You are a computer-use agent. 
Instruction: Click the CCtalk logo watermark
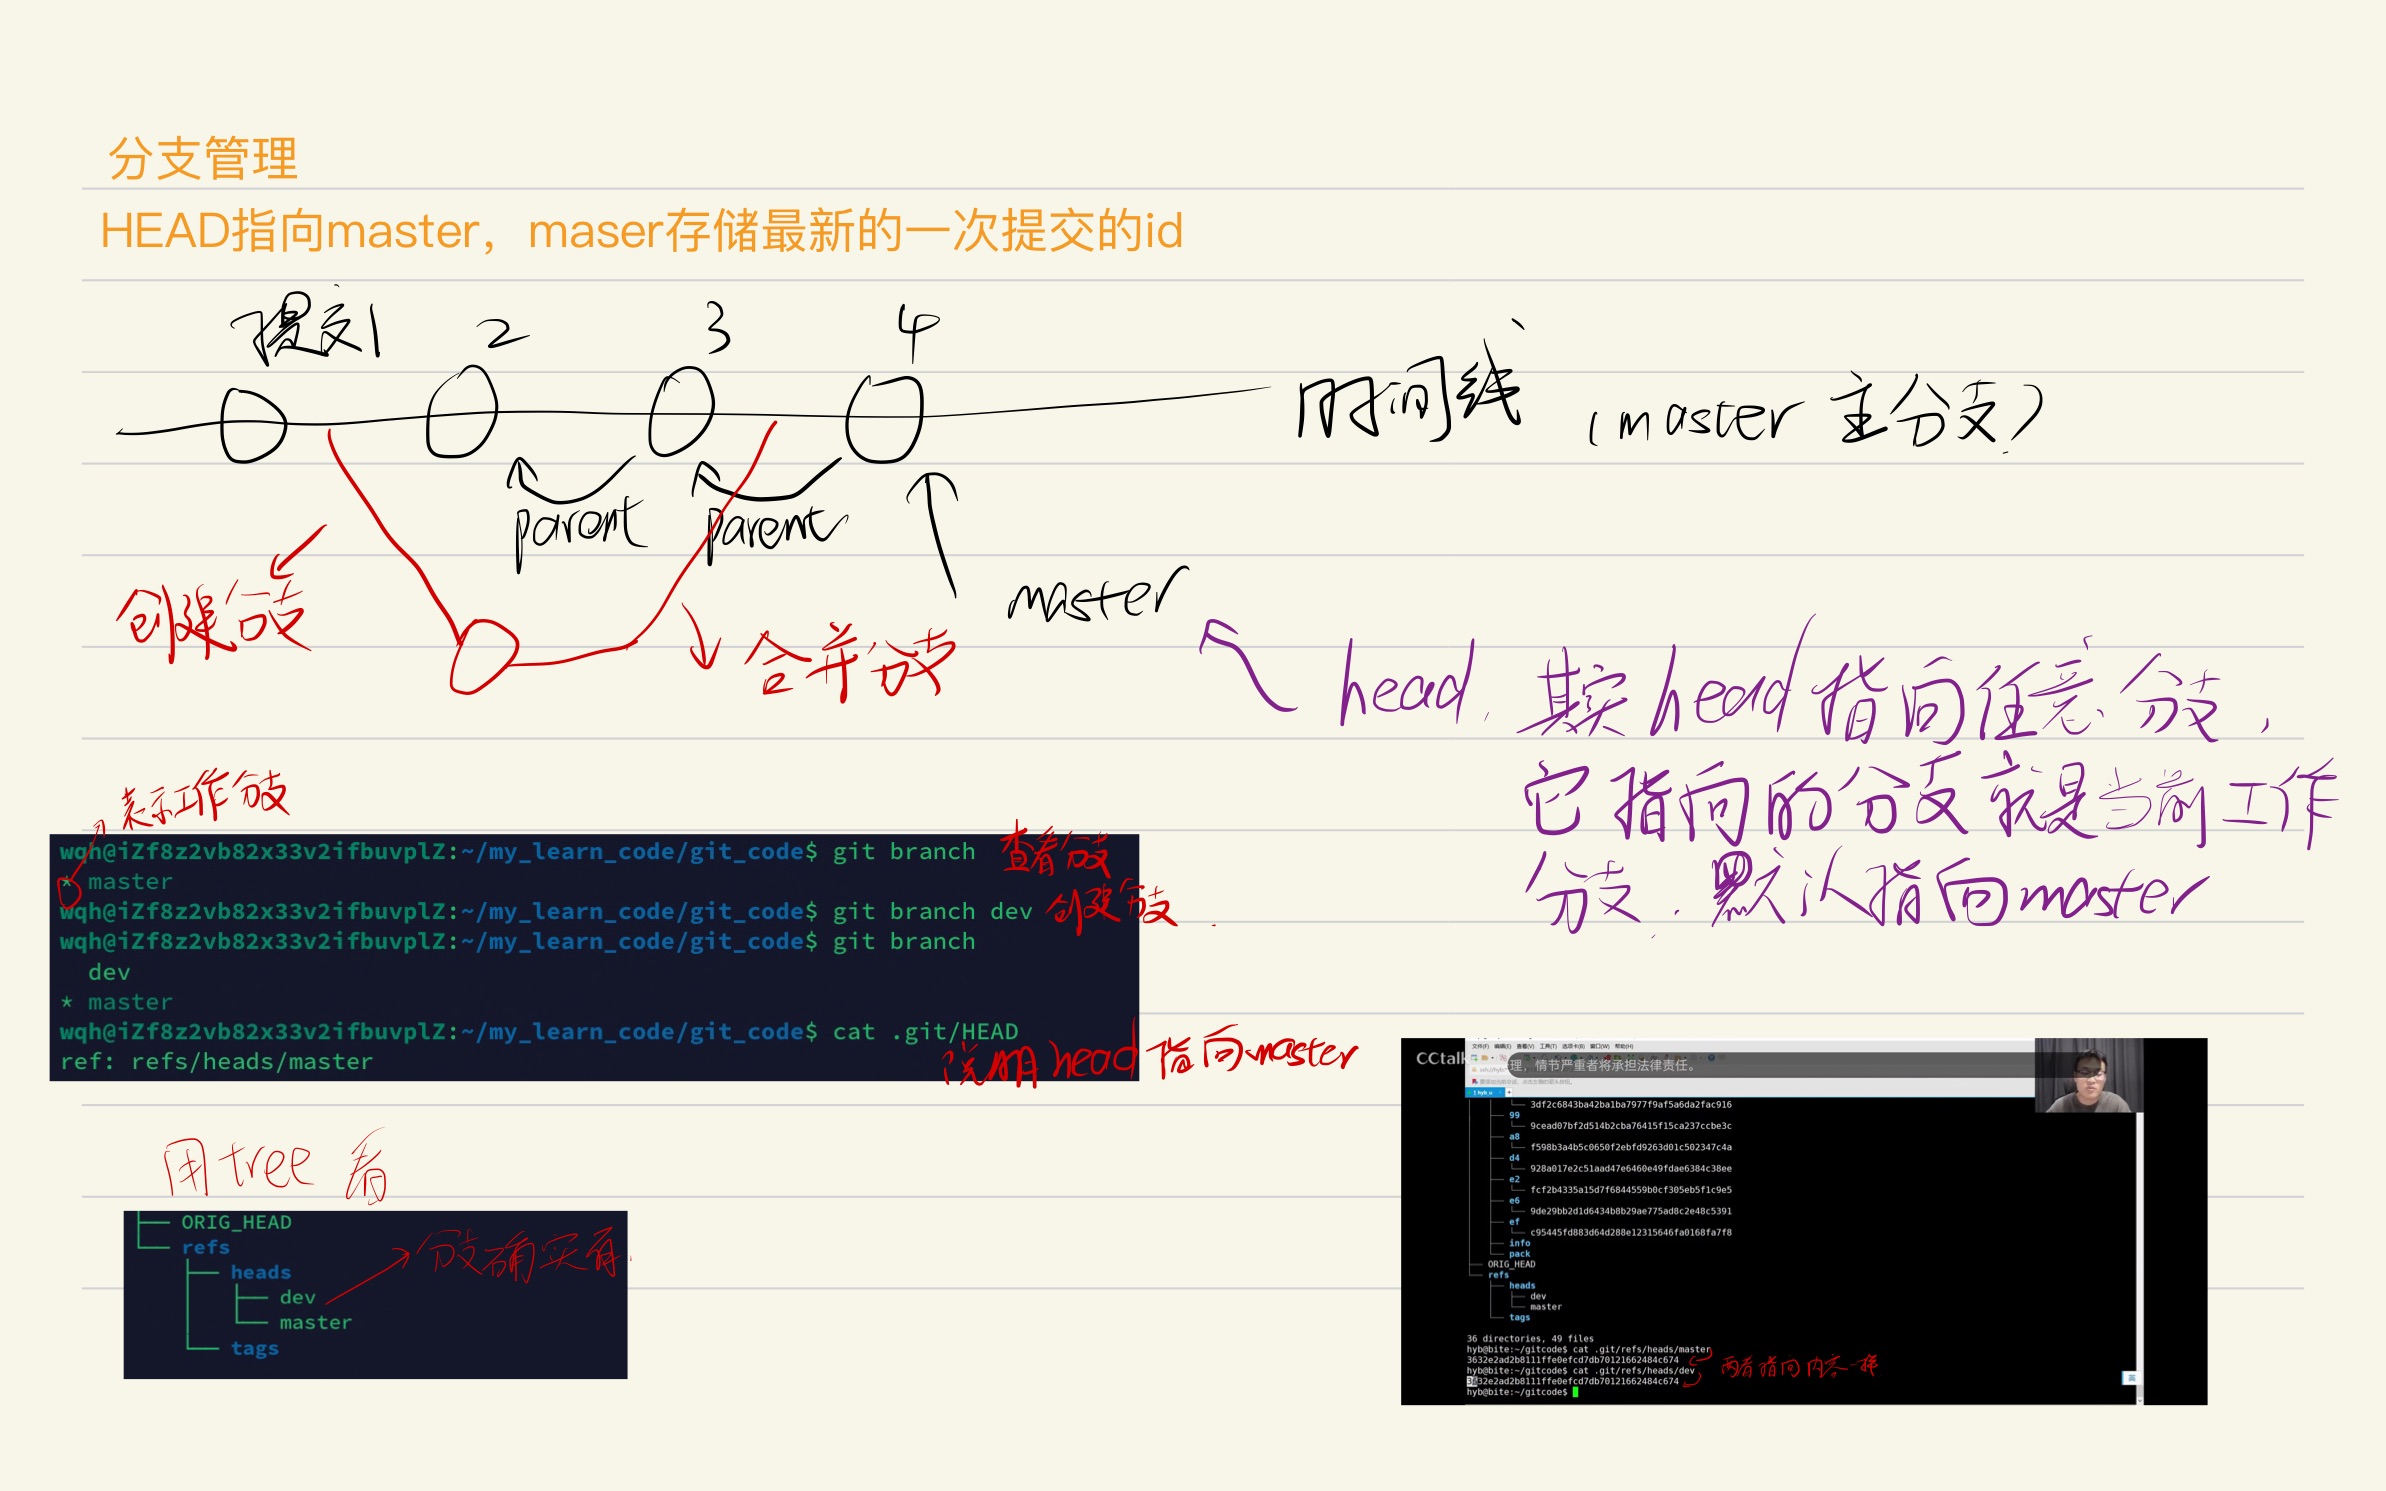1440,1058
